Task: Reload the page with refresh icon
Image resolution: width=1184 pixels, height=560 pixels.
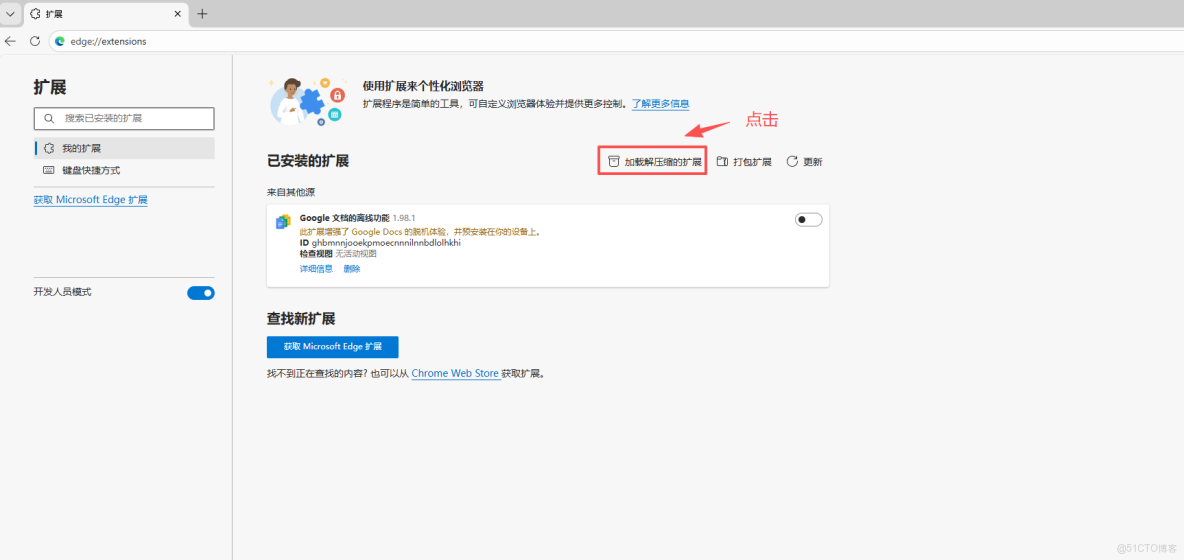Action: [35, 42]
